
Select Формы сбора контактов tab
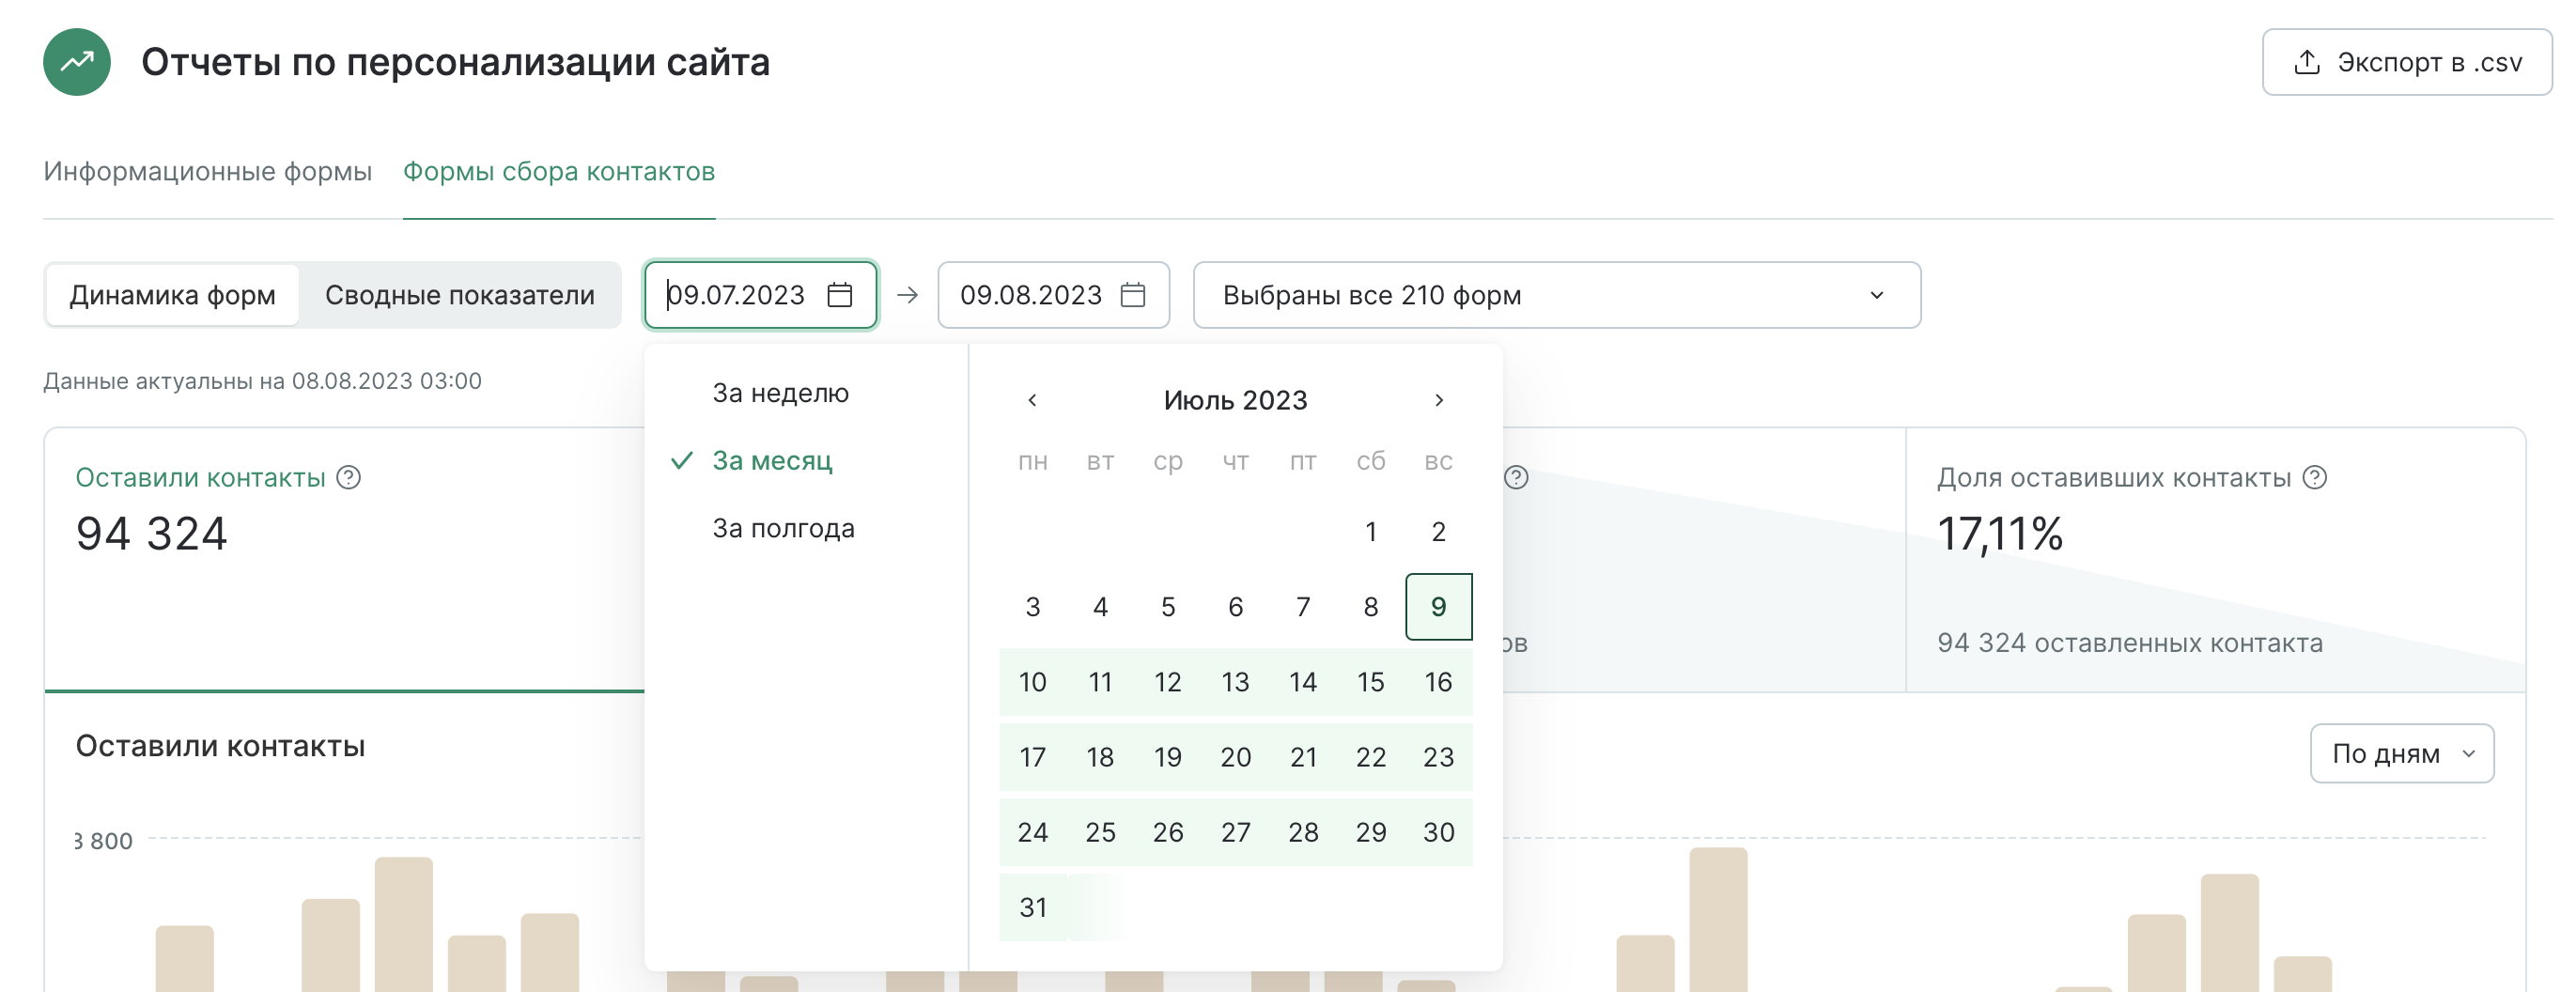pyautogui.click(x=559, y=171)
